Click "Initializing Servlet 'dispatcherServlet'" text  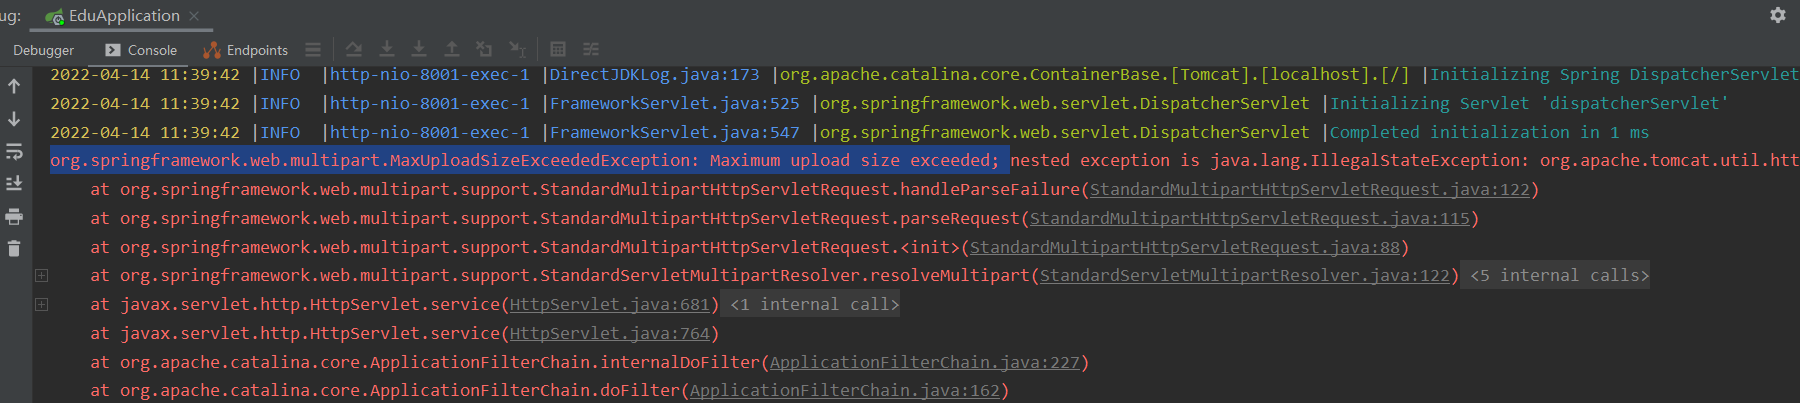tap(1529, 103)
